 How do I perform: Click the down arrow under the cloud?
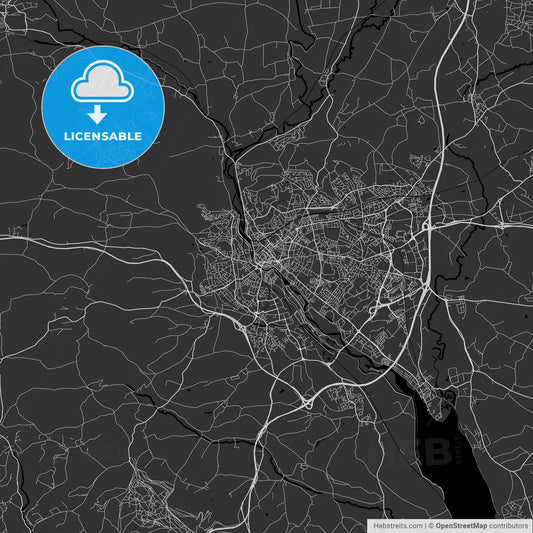pyautogui.click(x=97, y=115)
